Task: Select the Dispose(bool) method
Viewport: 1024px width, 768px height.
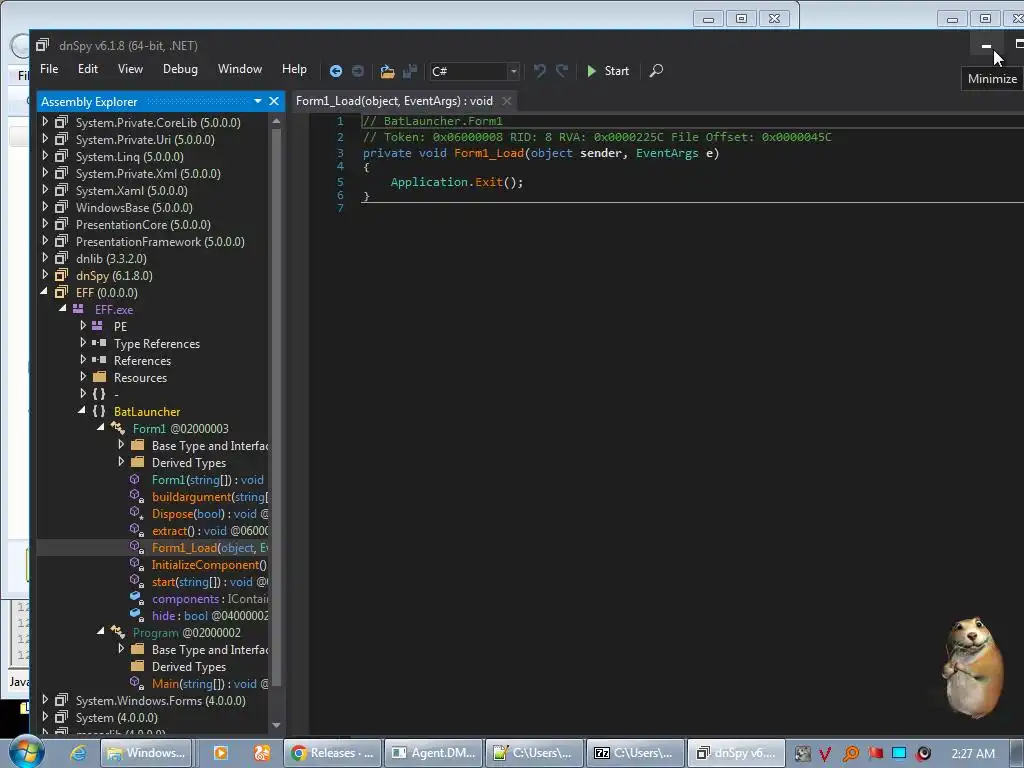Action: coord(210,514)
